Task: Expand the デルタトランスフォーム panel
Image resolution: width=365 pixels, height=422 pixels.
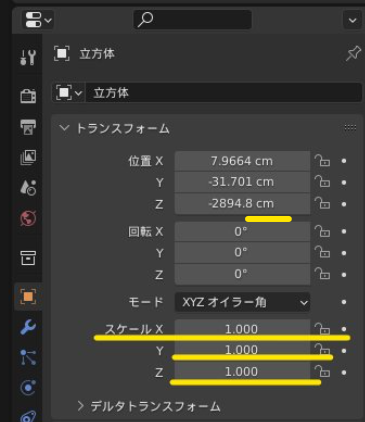Action: tap(80, 406)
